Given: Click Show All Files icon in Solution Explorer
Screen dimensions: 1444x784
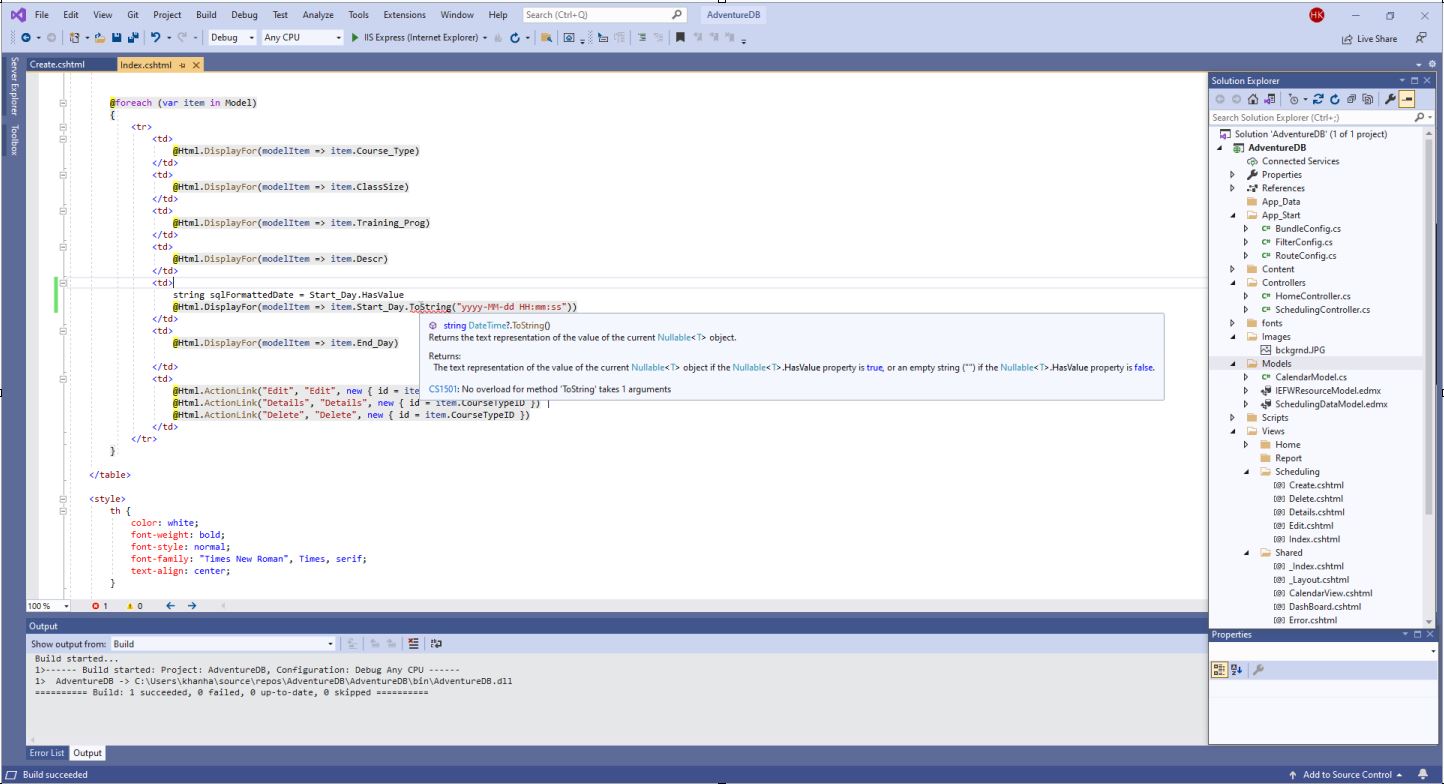Looking at the screenshot, I should pos(1367,100).
